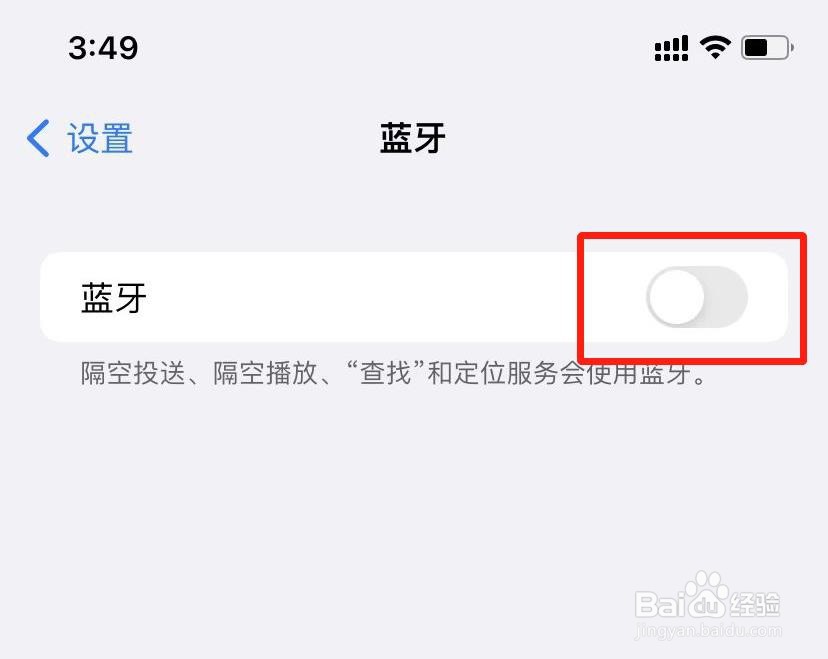Screen dimensions: 828x659
Task: Click the "Bai" letters of the watermark
Action: point(661,605)
